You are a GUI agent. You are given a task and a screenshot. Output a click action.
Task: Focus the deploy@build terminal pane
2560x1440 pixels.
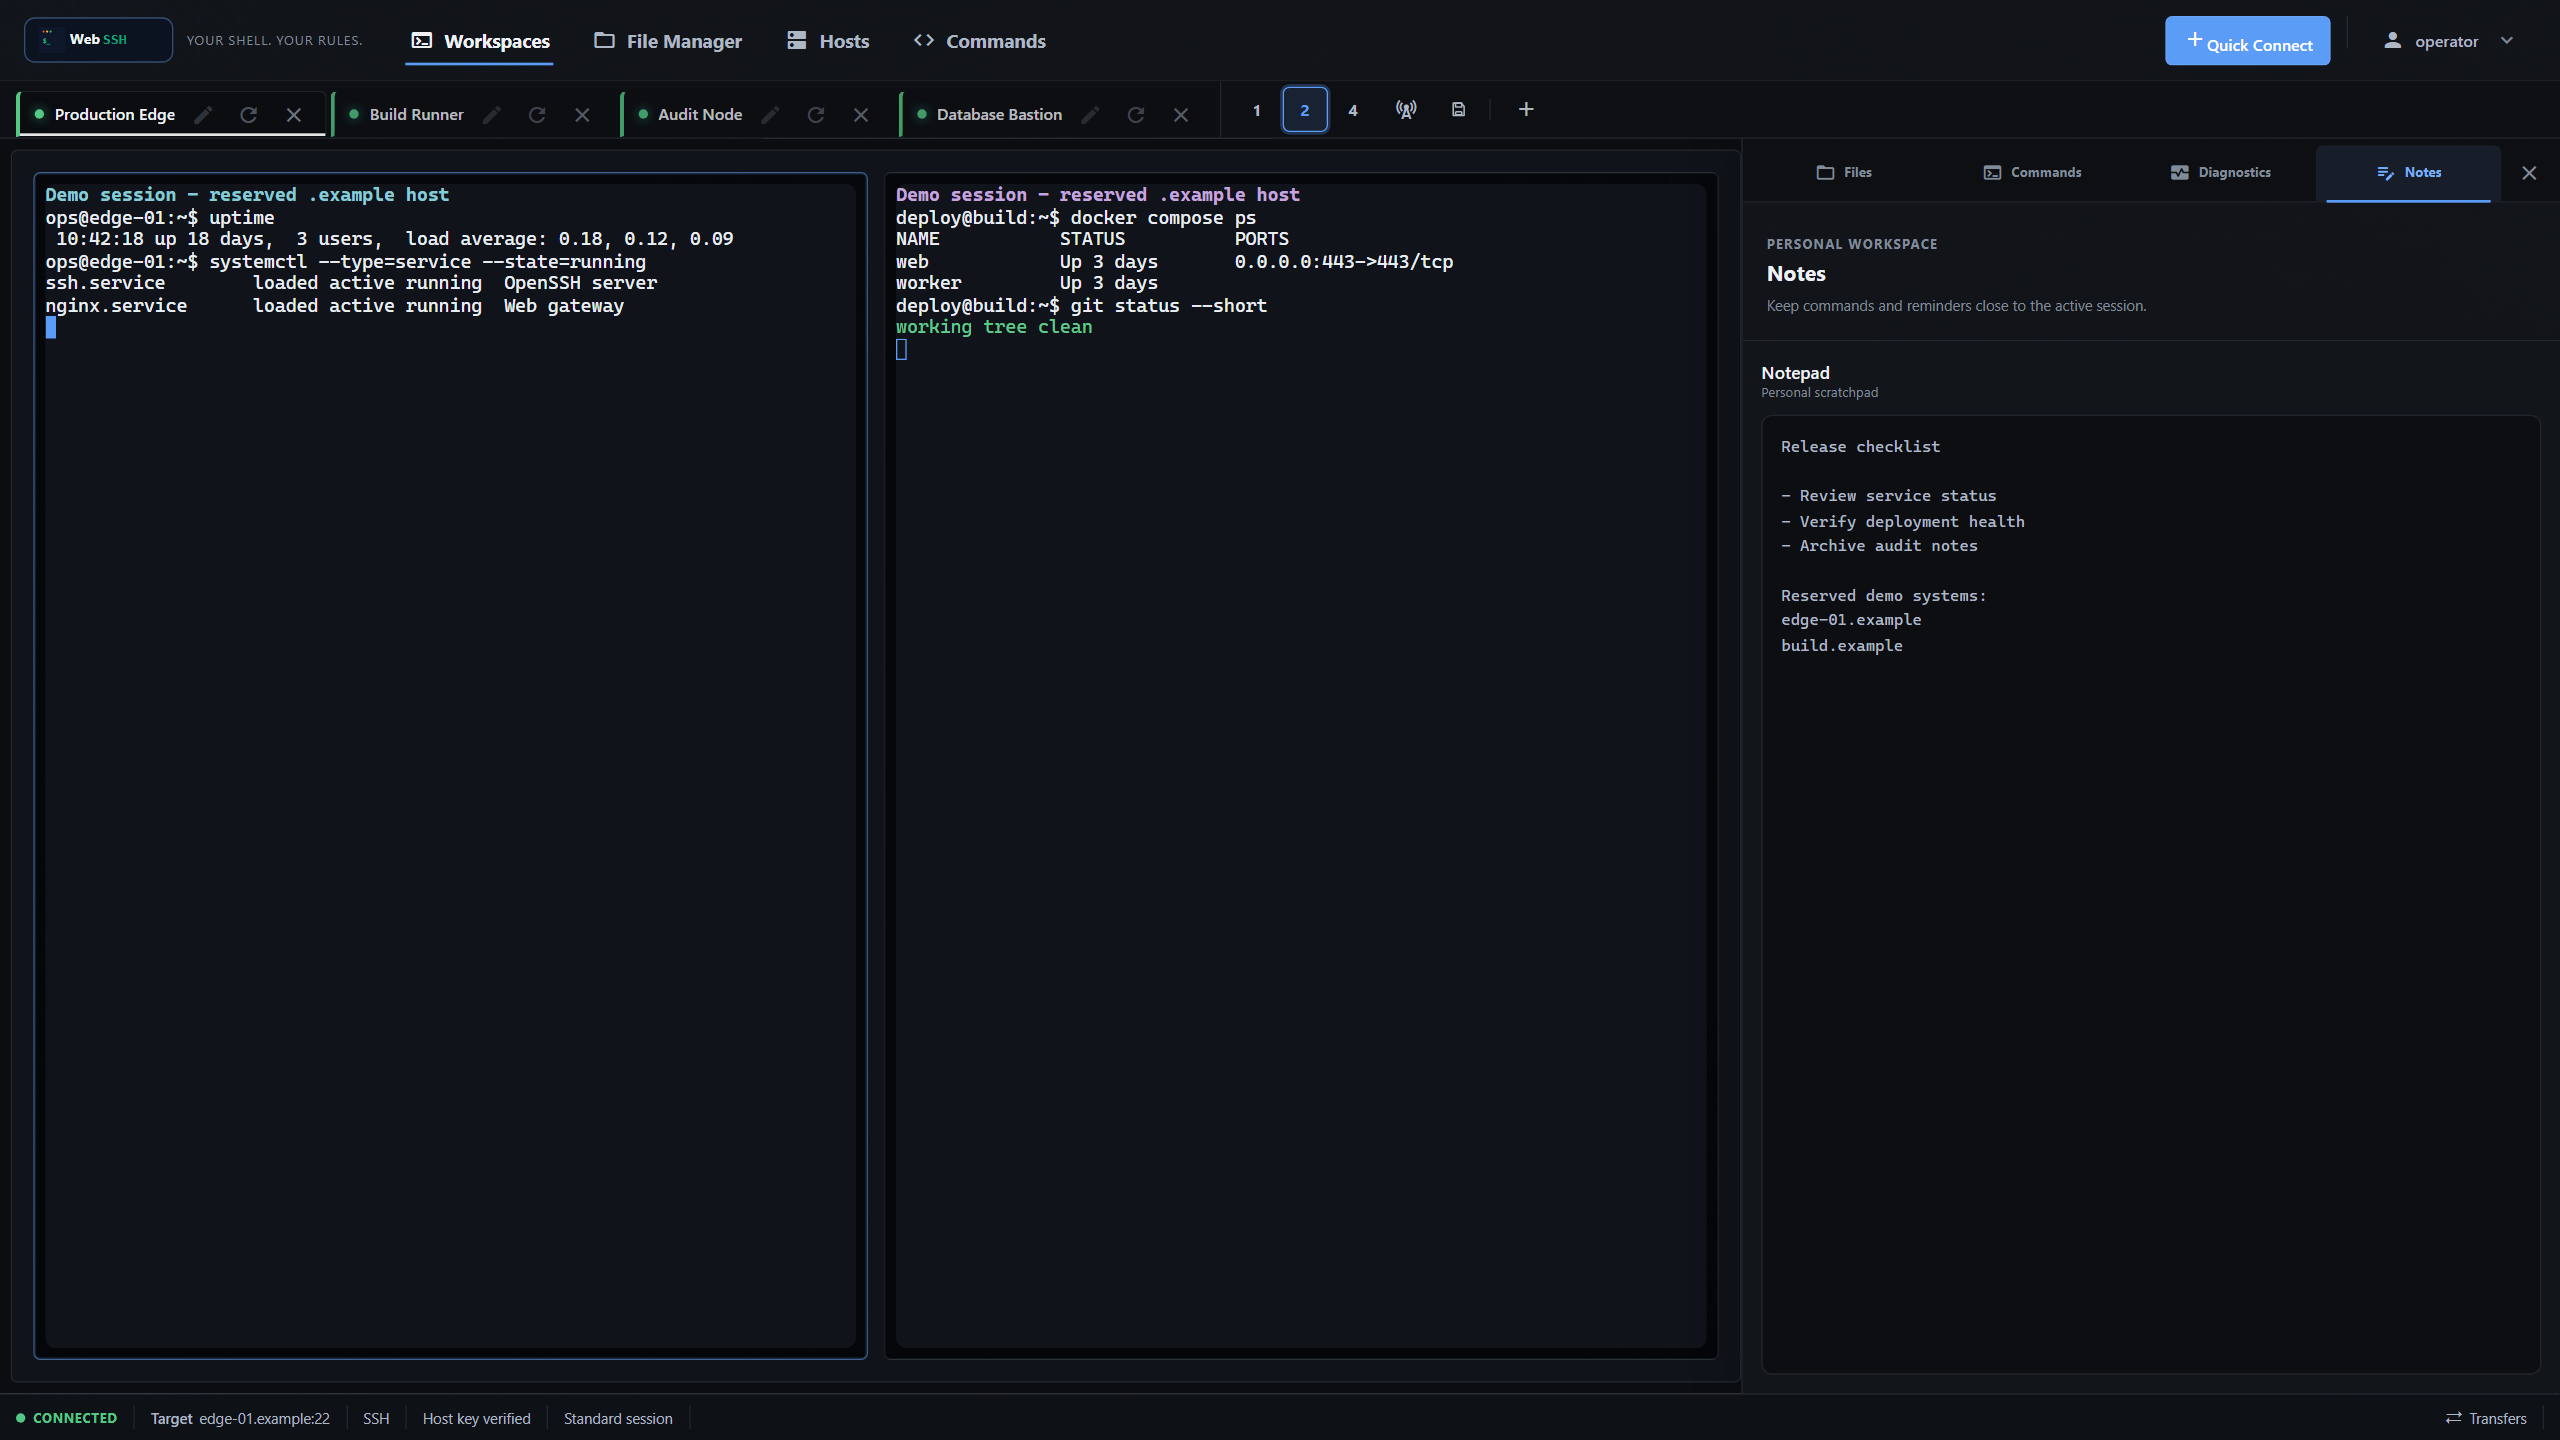[x=1301, y=766]
